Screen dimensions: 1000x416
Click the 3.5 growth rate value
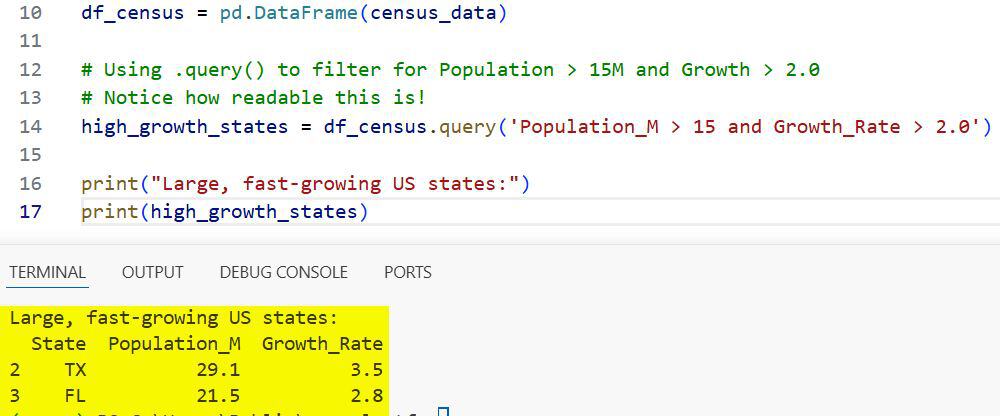click(x=366, y=370)
